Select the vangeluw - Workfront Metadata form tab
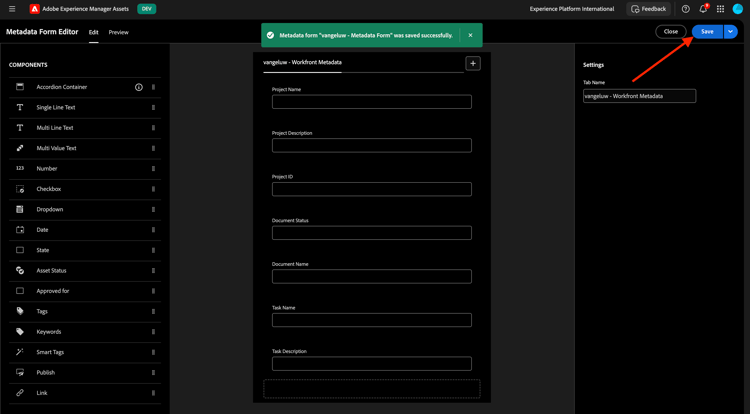The image size is (750, 414). click(x=302, y=62)
